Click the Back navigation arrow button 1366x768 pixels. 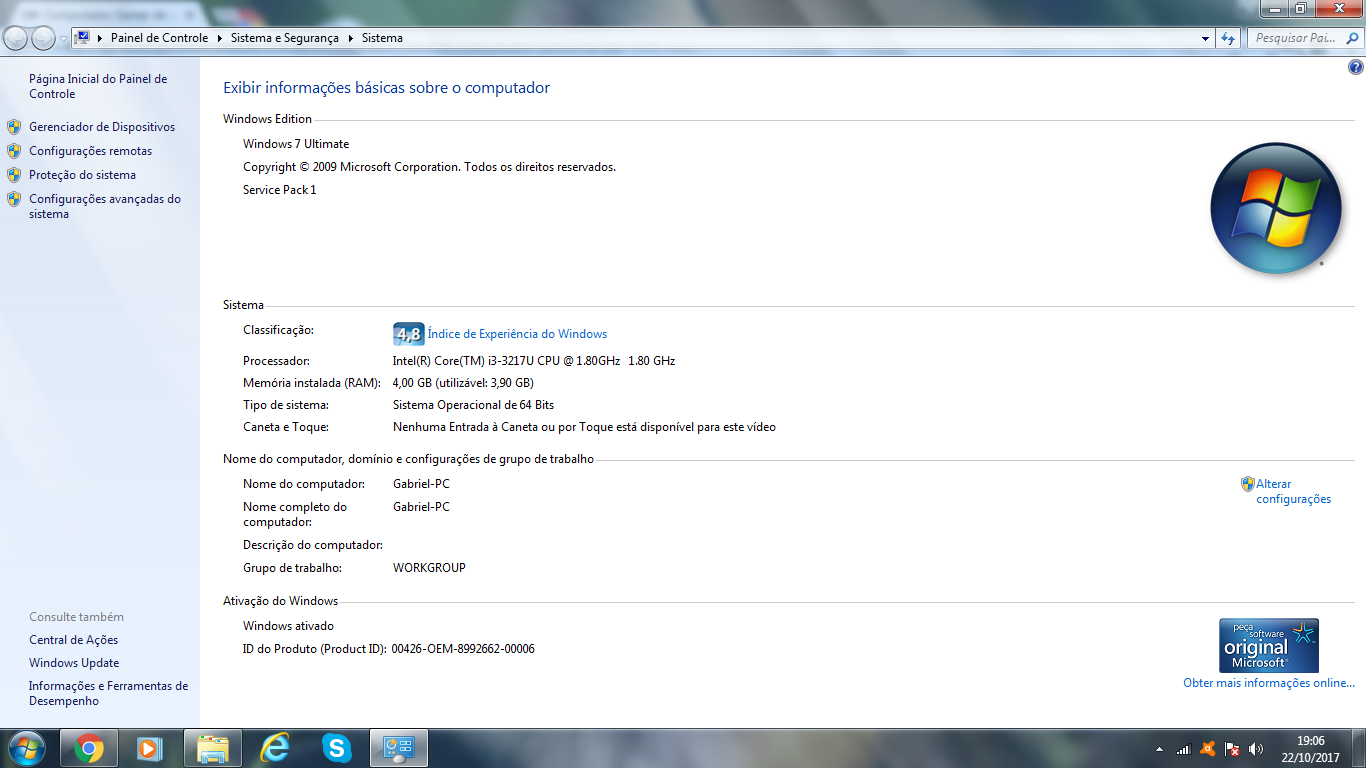tap(16, 38)
